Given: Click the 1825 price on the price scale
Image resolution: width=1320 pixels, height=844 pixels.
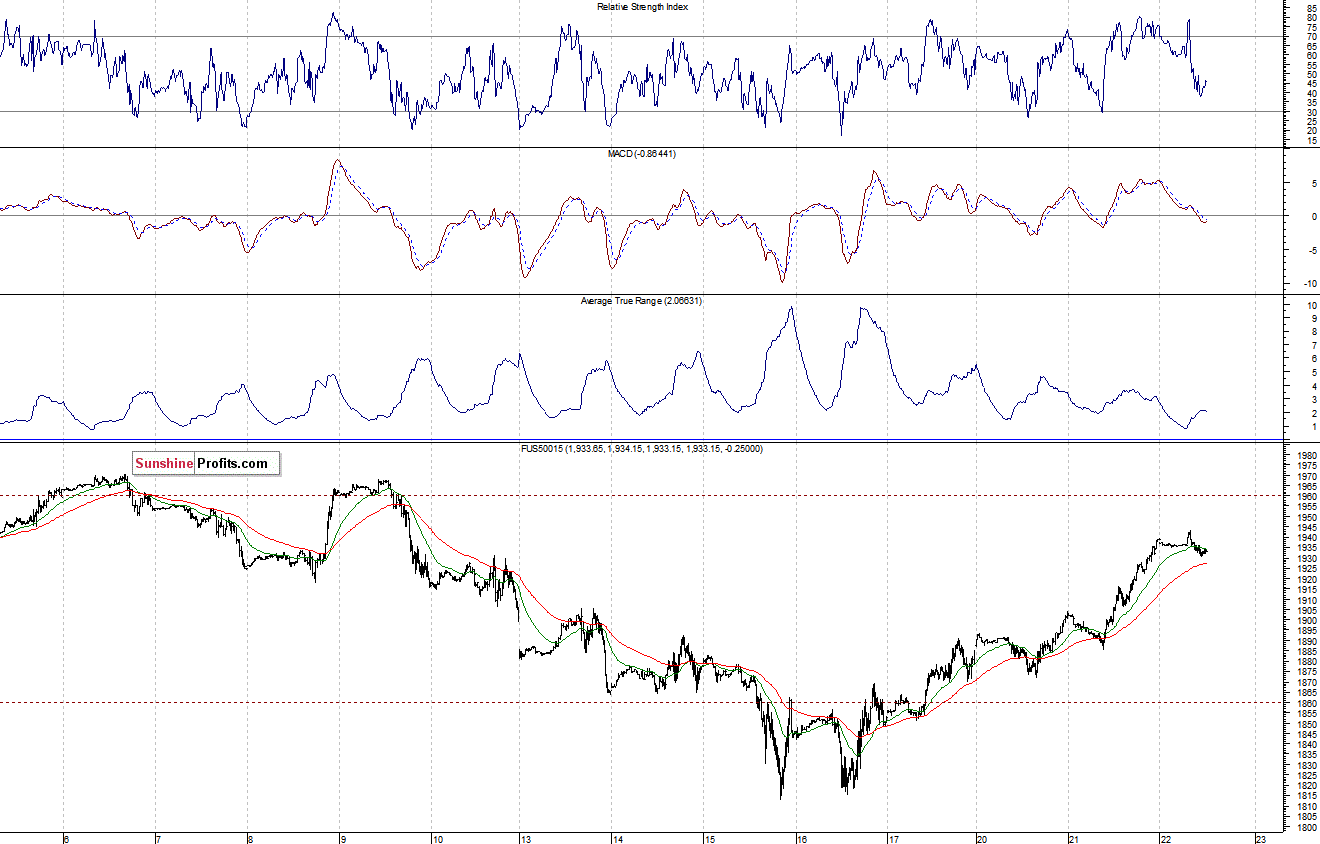Looking at the screenshot, I should (1305, 776).
